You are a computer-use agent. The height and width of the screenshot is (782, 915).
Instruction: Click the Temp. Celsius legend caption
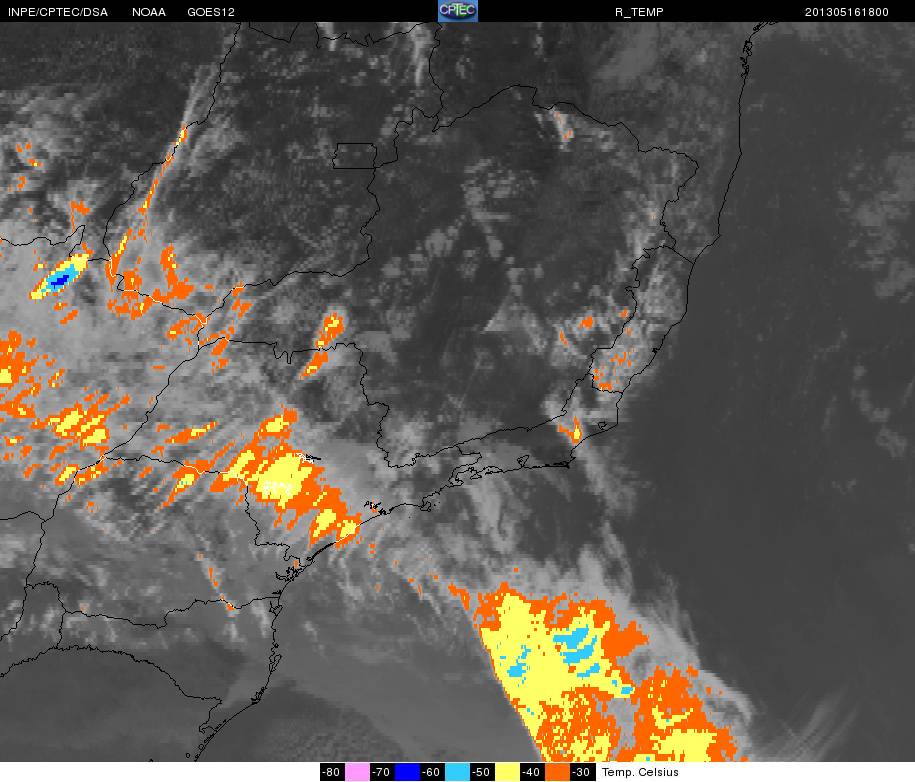640,772
